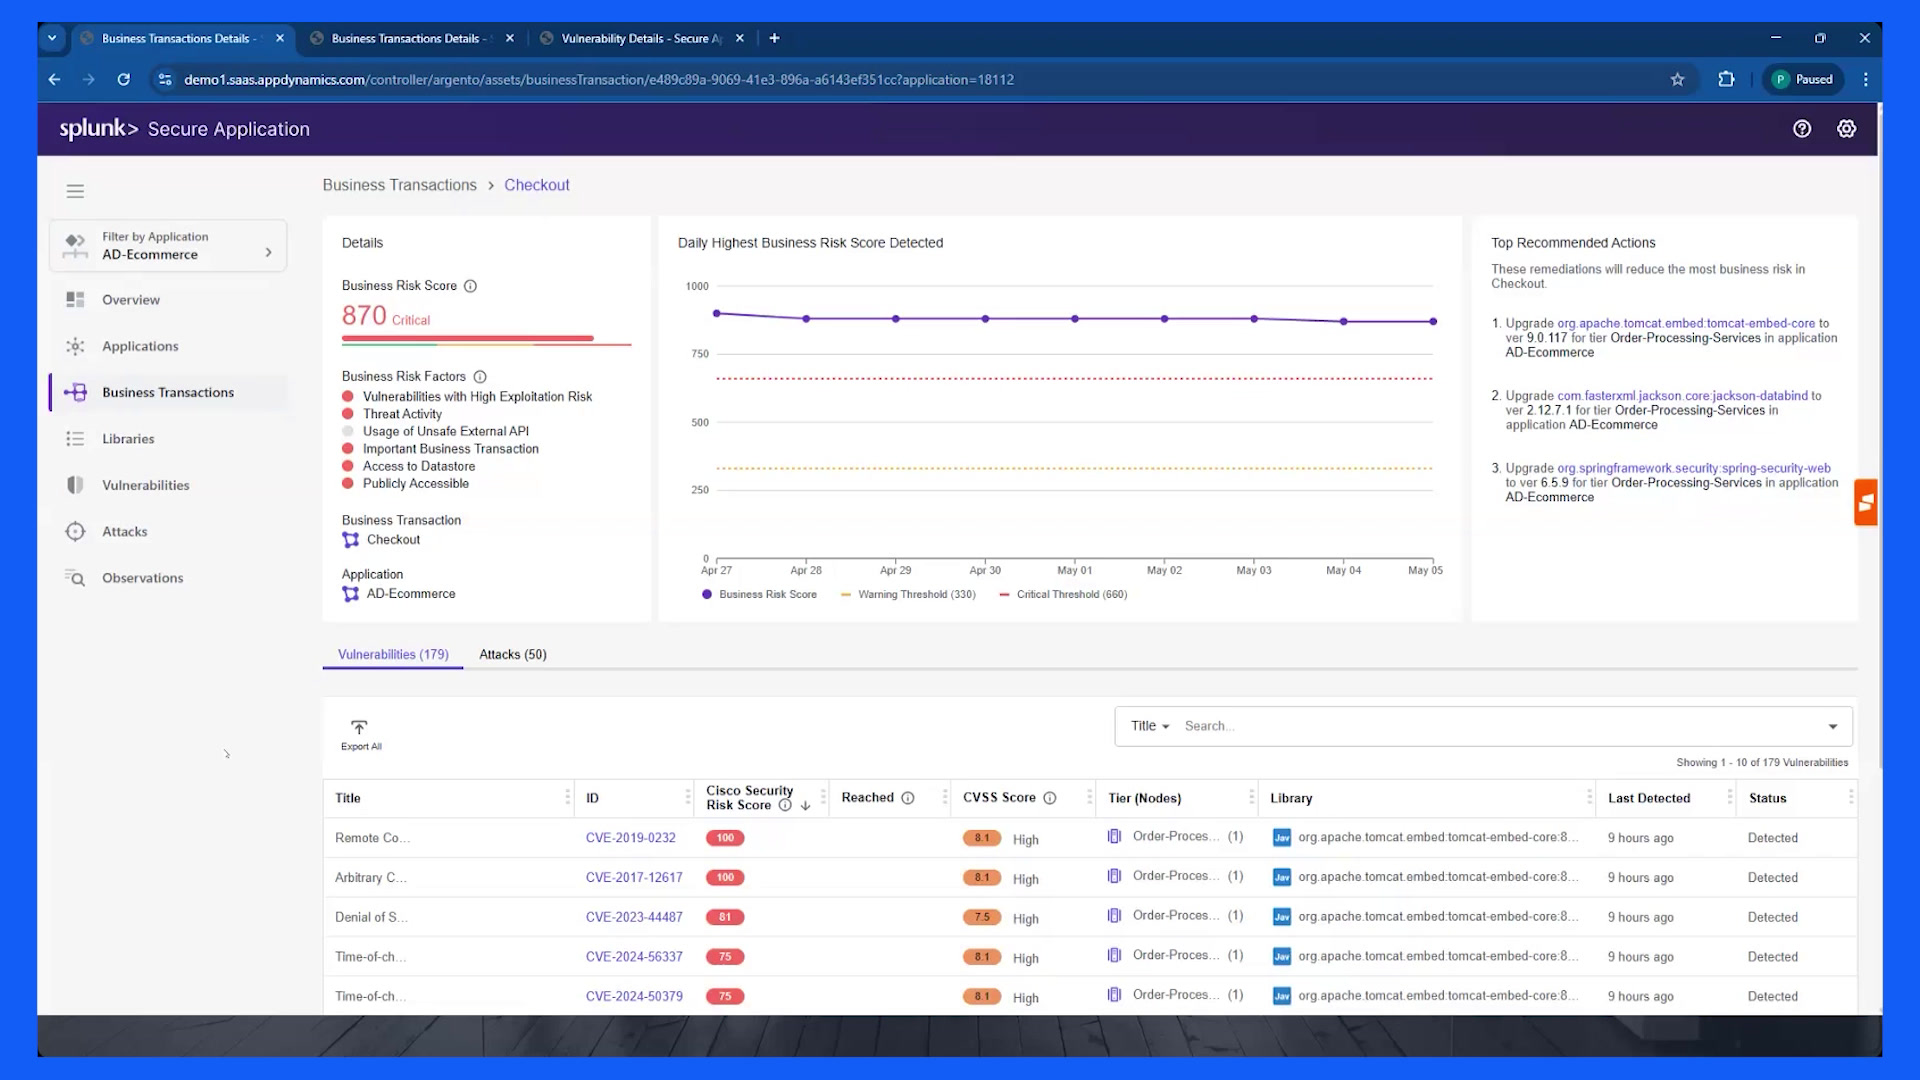This screenshot has height=1080, width=1920.
Task: Click the CVSS Score info icon
Action: point(1050,798)
